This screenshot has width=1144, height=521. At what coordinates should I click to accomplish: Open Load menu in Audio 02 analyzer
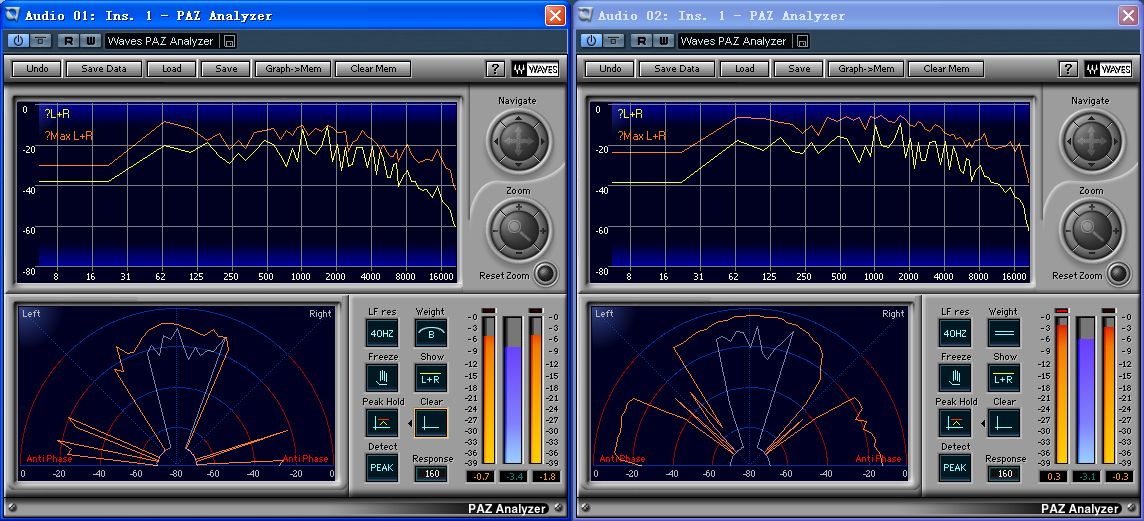point(745,69)
